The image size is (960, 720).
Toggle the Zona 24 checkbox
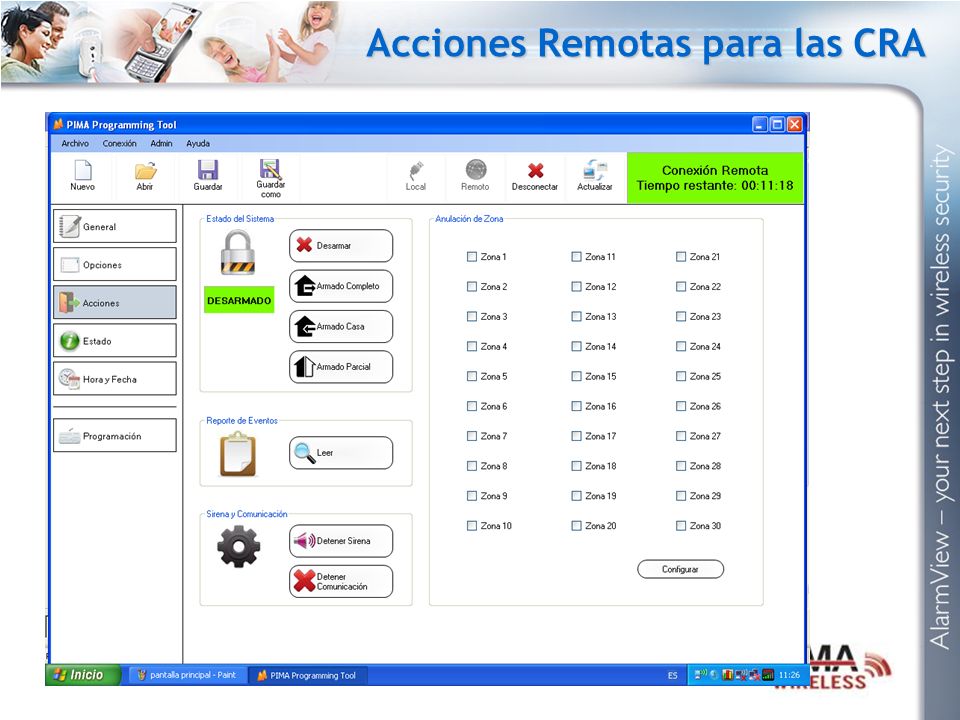(681, 346)
